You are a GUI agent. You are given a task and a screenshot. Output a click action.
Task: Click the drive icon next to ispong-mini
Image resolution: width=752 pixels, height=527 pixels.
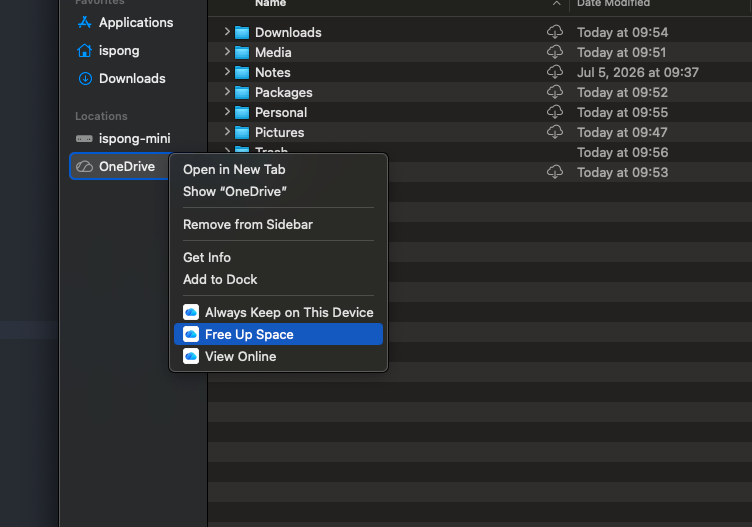84,139
